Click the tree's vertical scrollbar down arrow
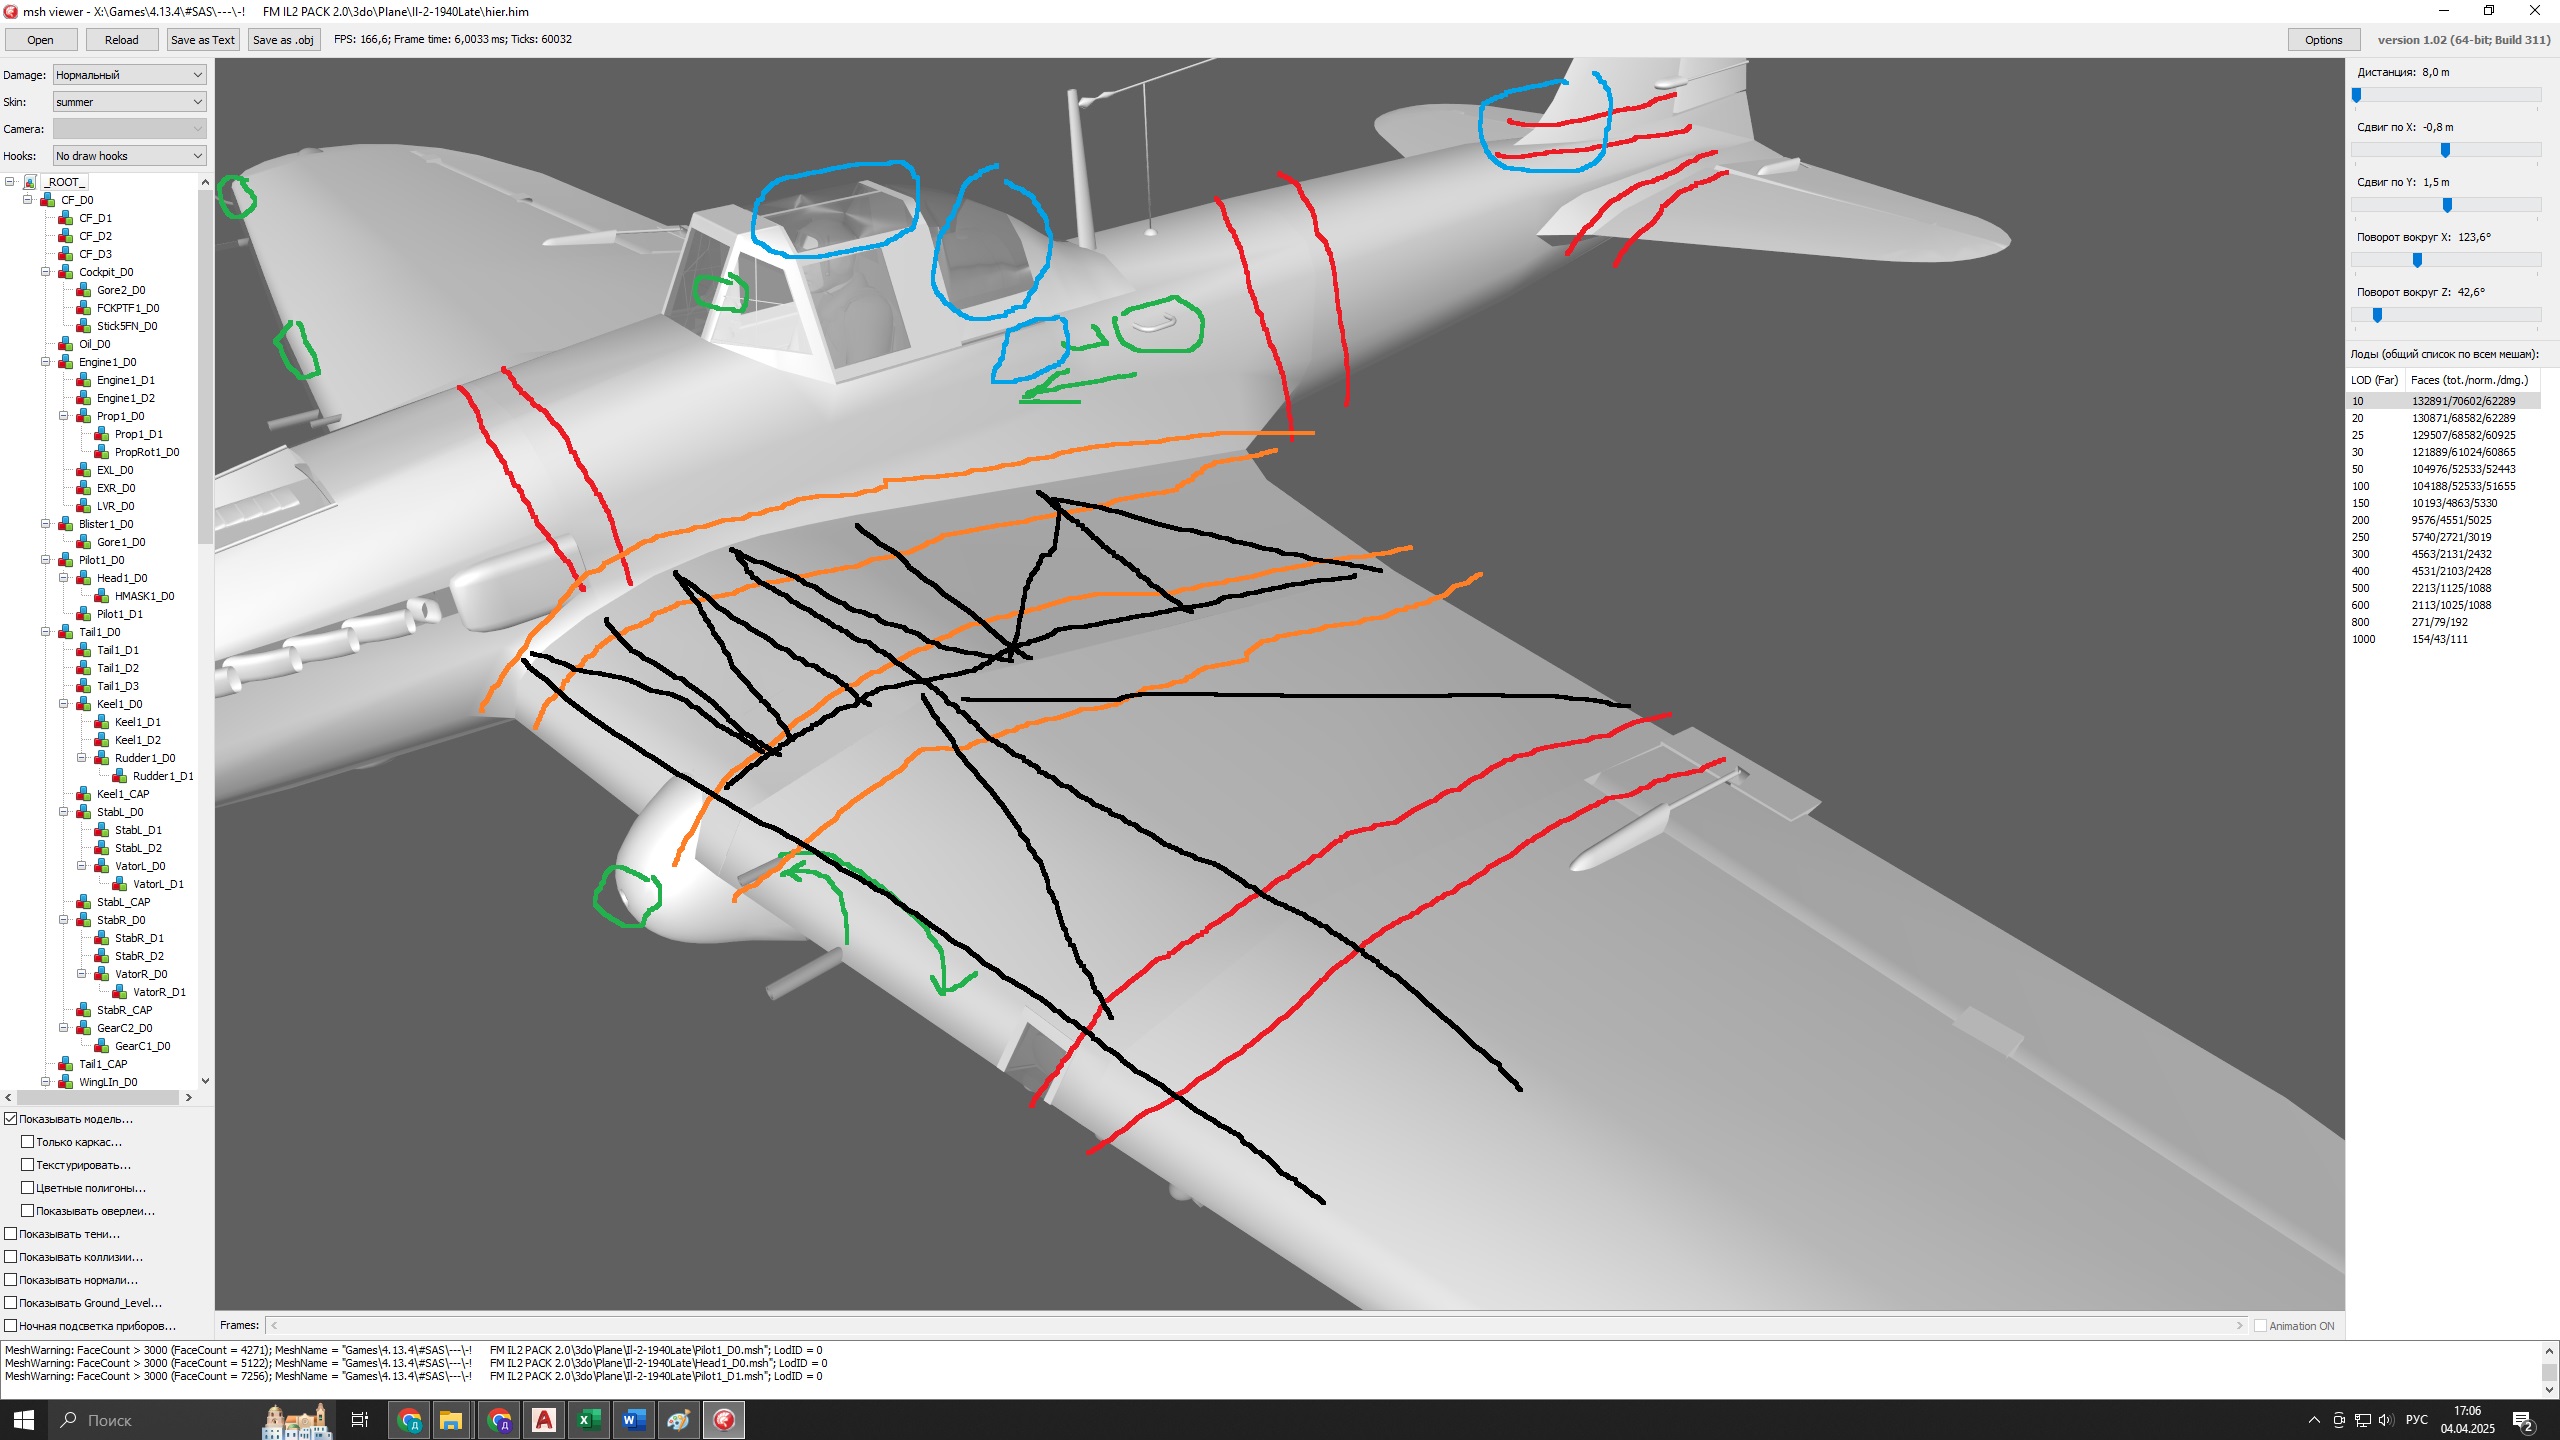Screen dimensions: 2560x1440 [205, 1081]
